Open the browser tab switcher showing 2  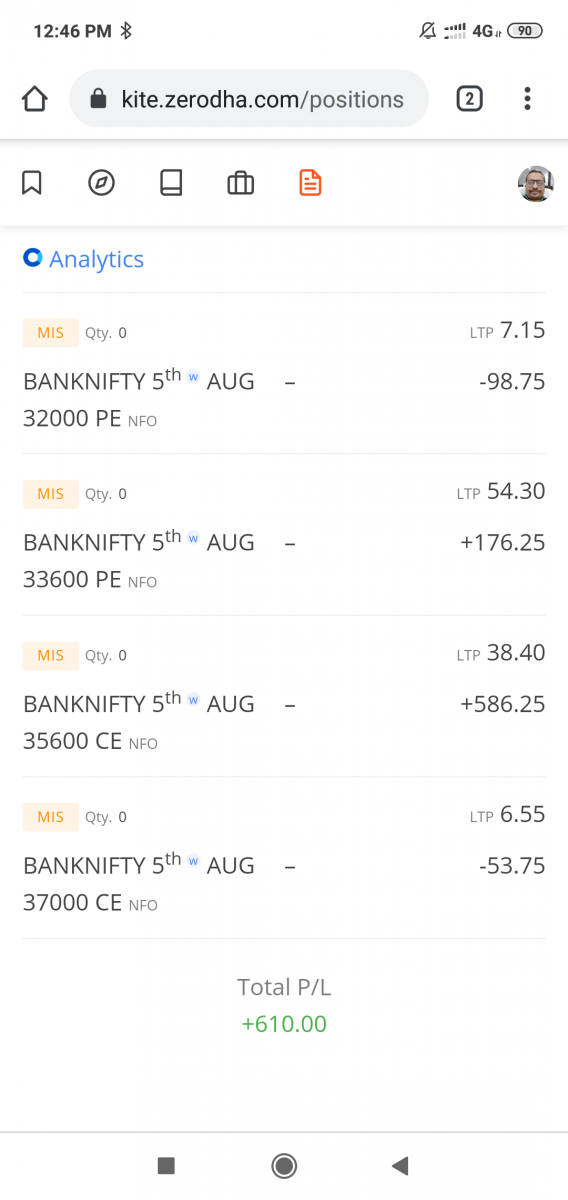(469, 98)
